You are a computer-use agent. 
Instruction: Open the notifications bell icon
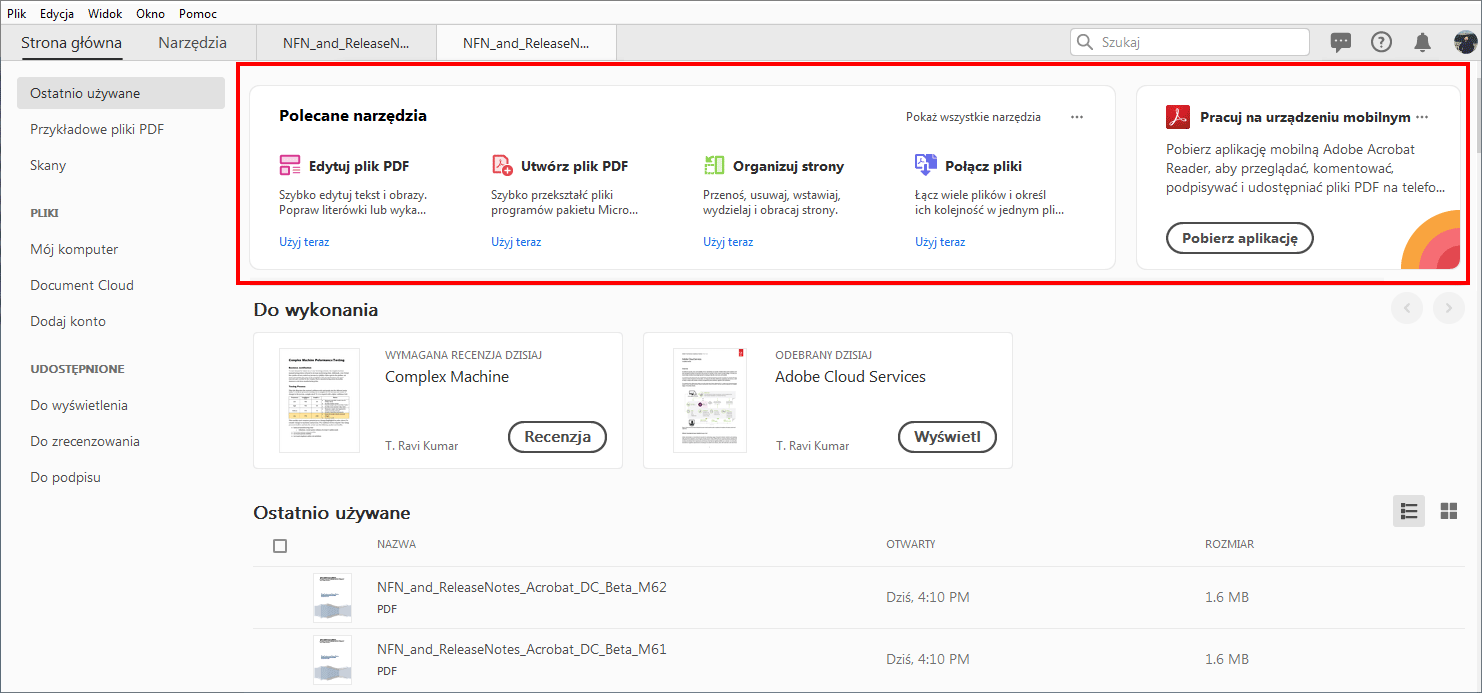(1422, 42)
